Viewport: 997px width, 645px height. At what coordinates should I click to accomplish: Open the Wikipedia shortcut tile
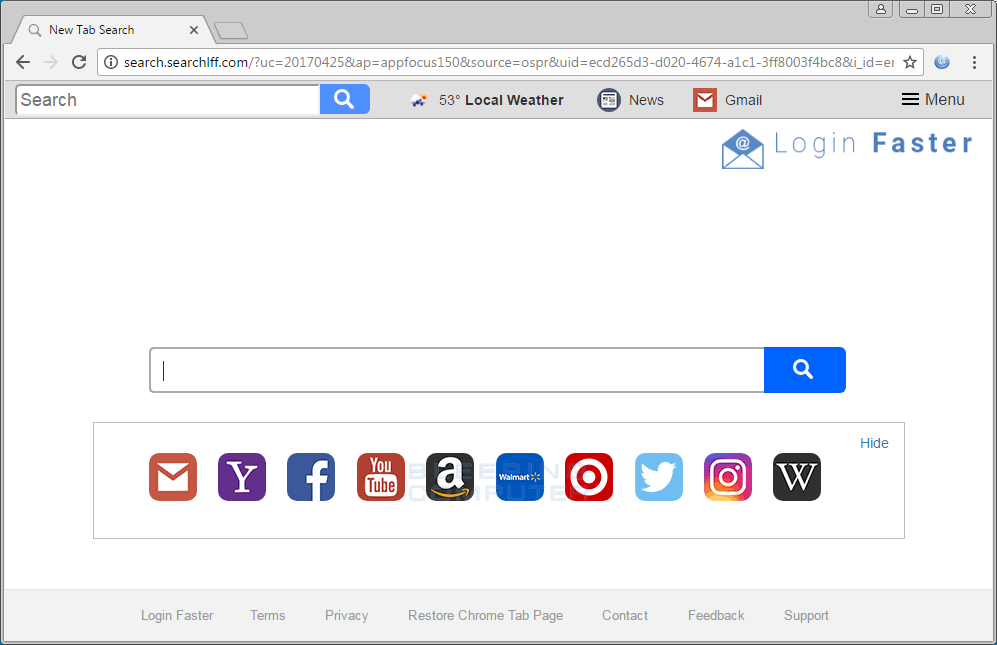[797, 476]
